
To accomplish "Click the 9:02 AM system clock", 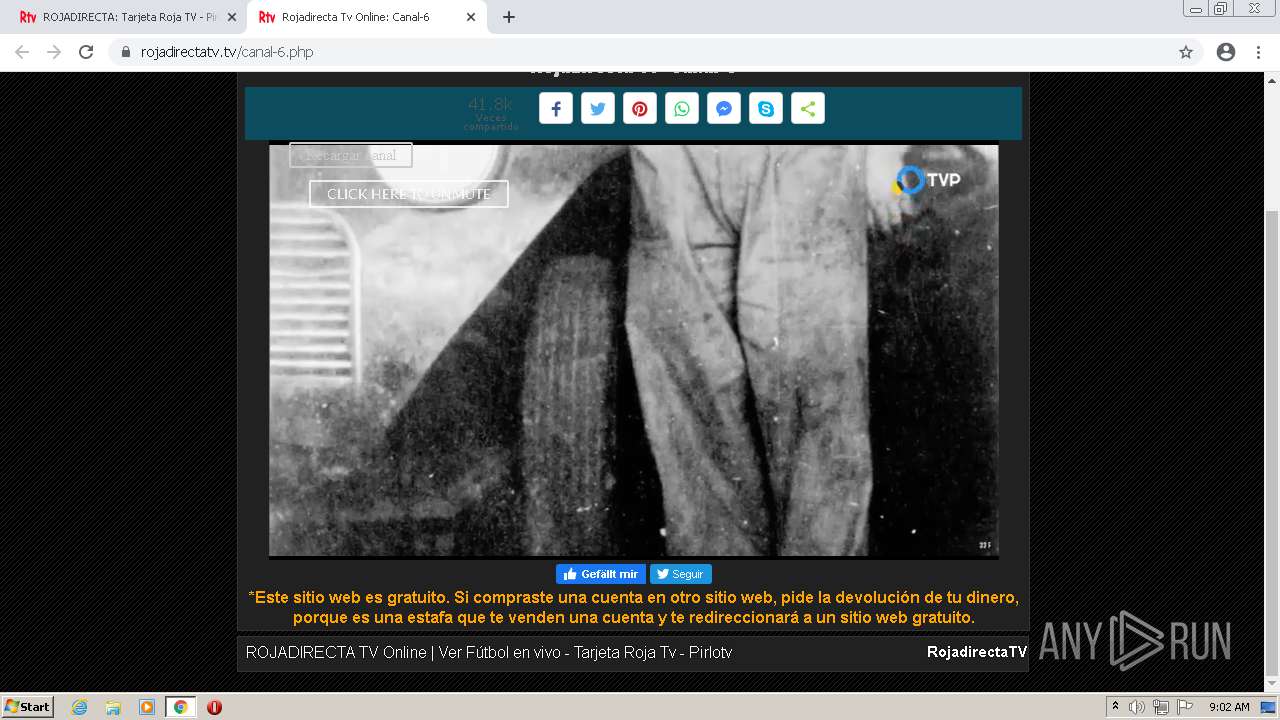I will 1229,707.
